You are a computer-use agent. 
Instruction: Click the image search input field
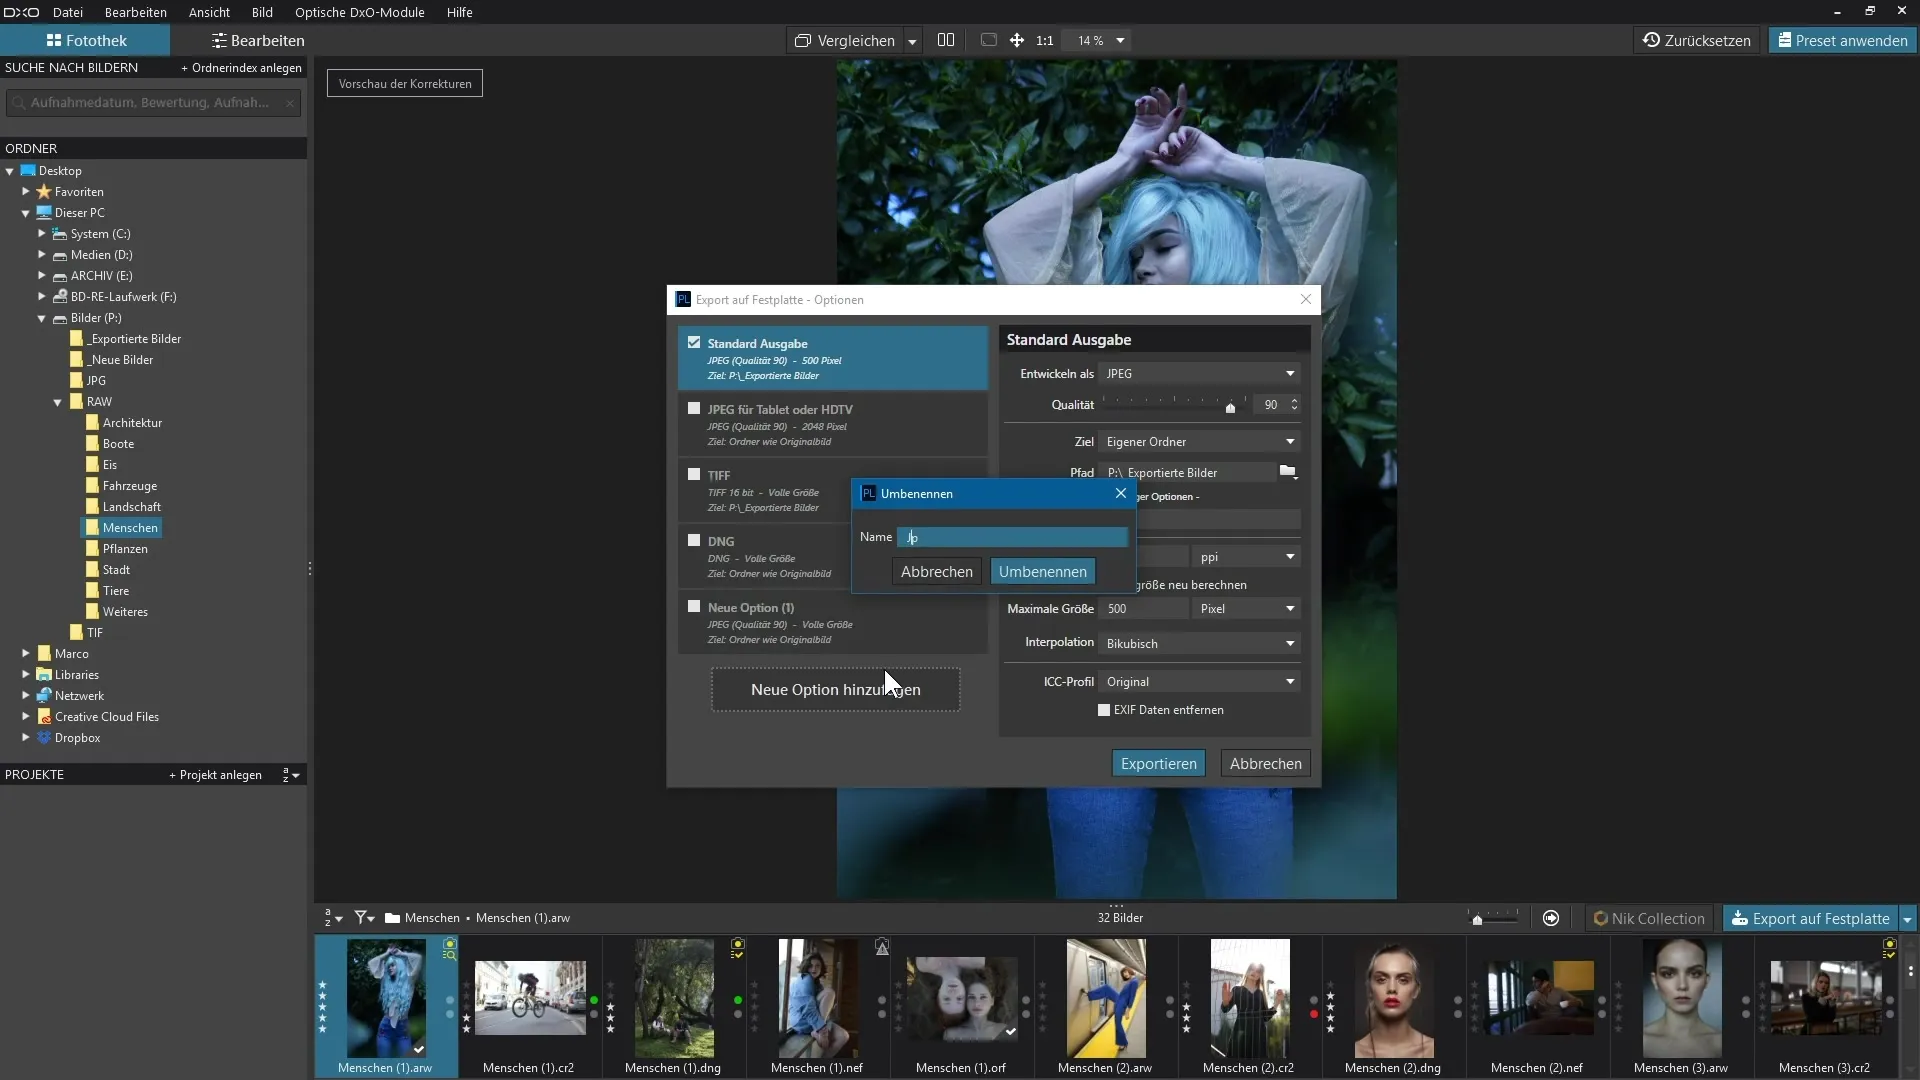click(153, 102)
